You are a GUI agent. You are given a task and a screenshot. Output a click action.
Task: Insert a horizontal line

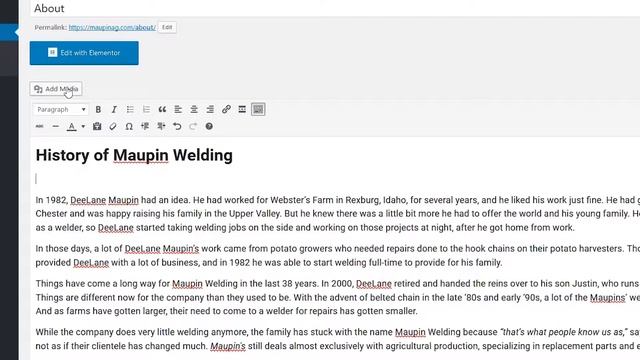(x=56, y=127)
